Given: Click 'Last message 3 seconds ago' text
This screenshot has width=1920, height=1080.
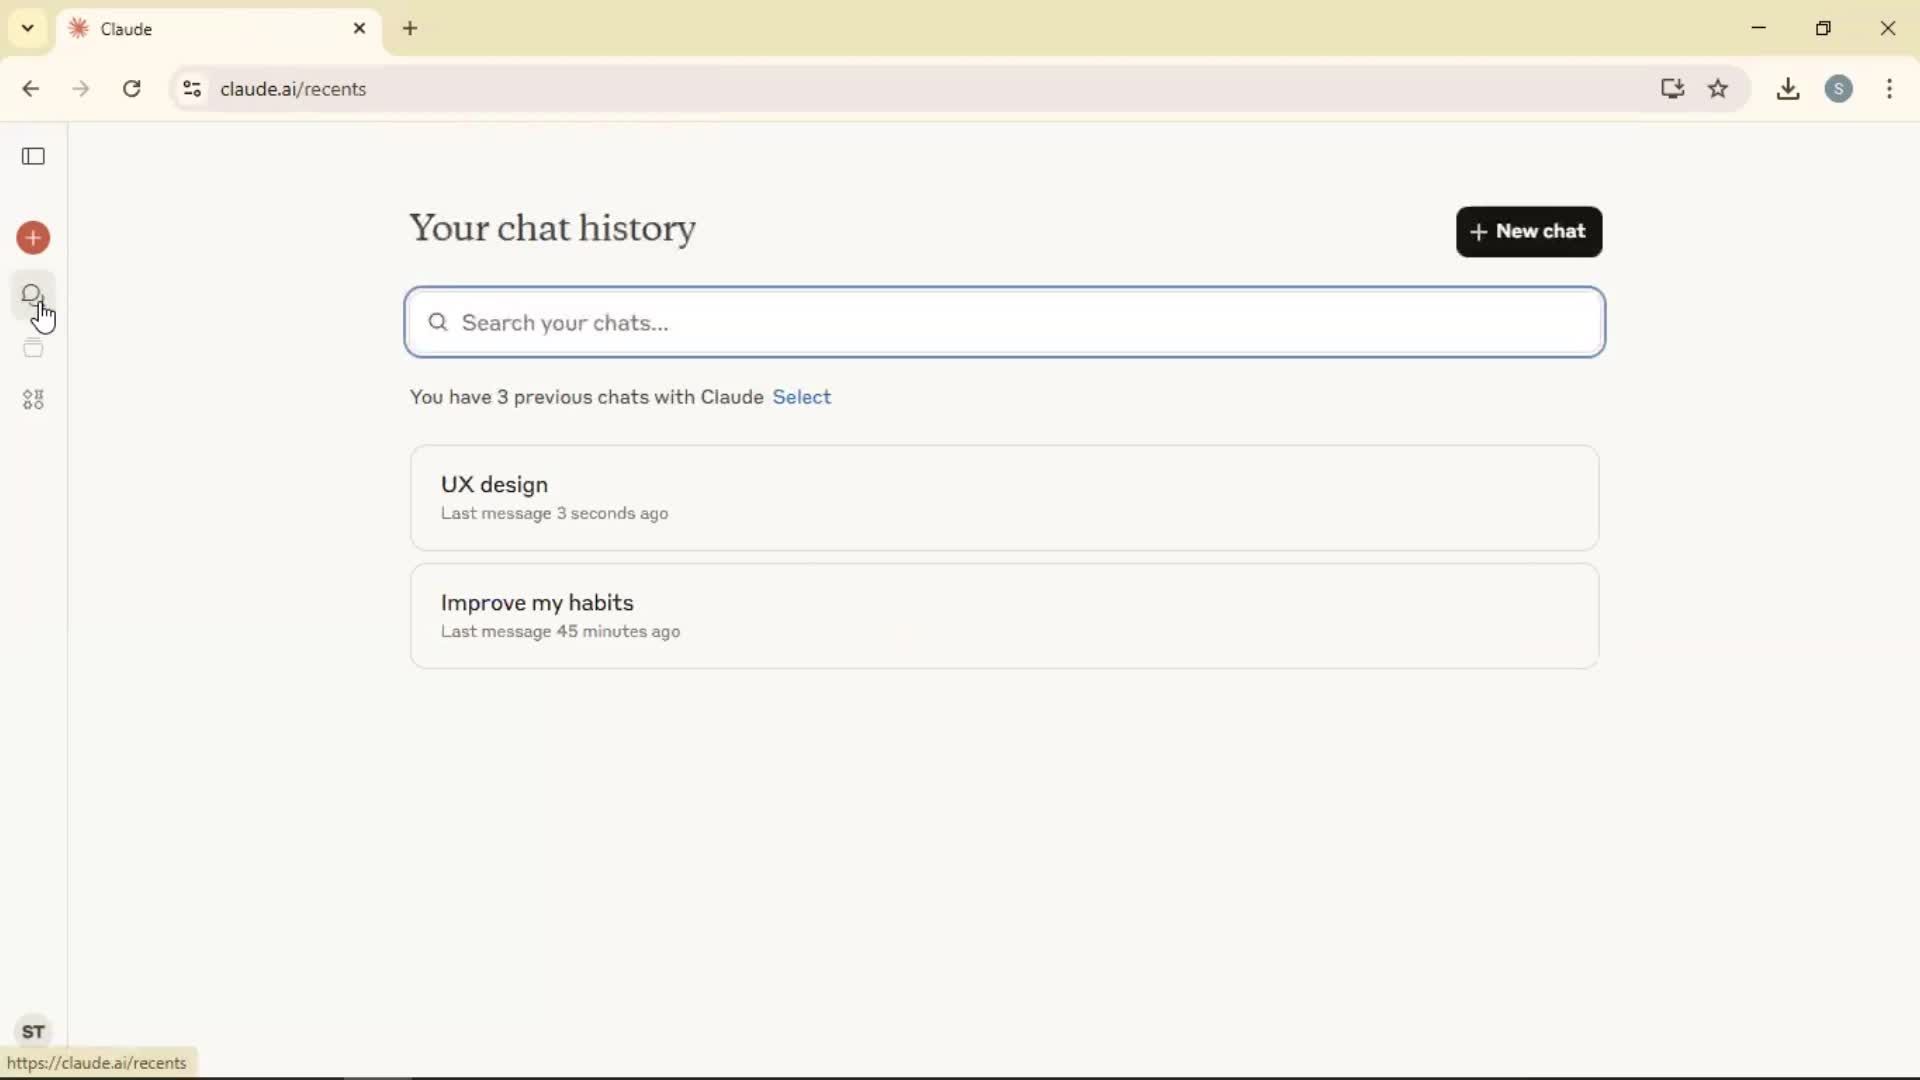Looking at the screenshot, I should pos(555,513).
